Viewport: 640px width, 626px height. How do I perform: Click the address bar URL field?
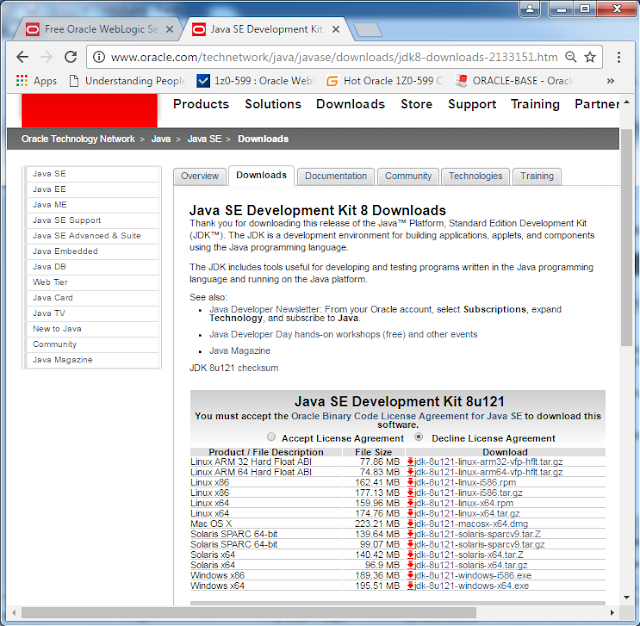[x=334, y=57]
